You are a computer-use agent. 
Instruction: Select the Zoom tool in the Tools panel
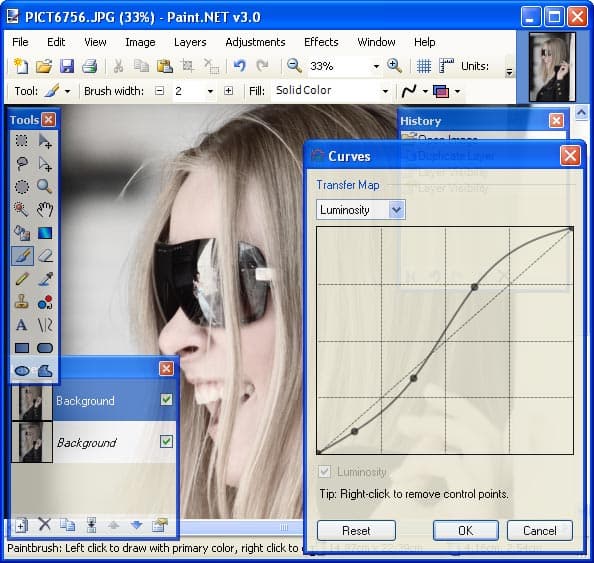click(45, 187)
